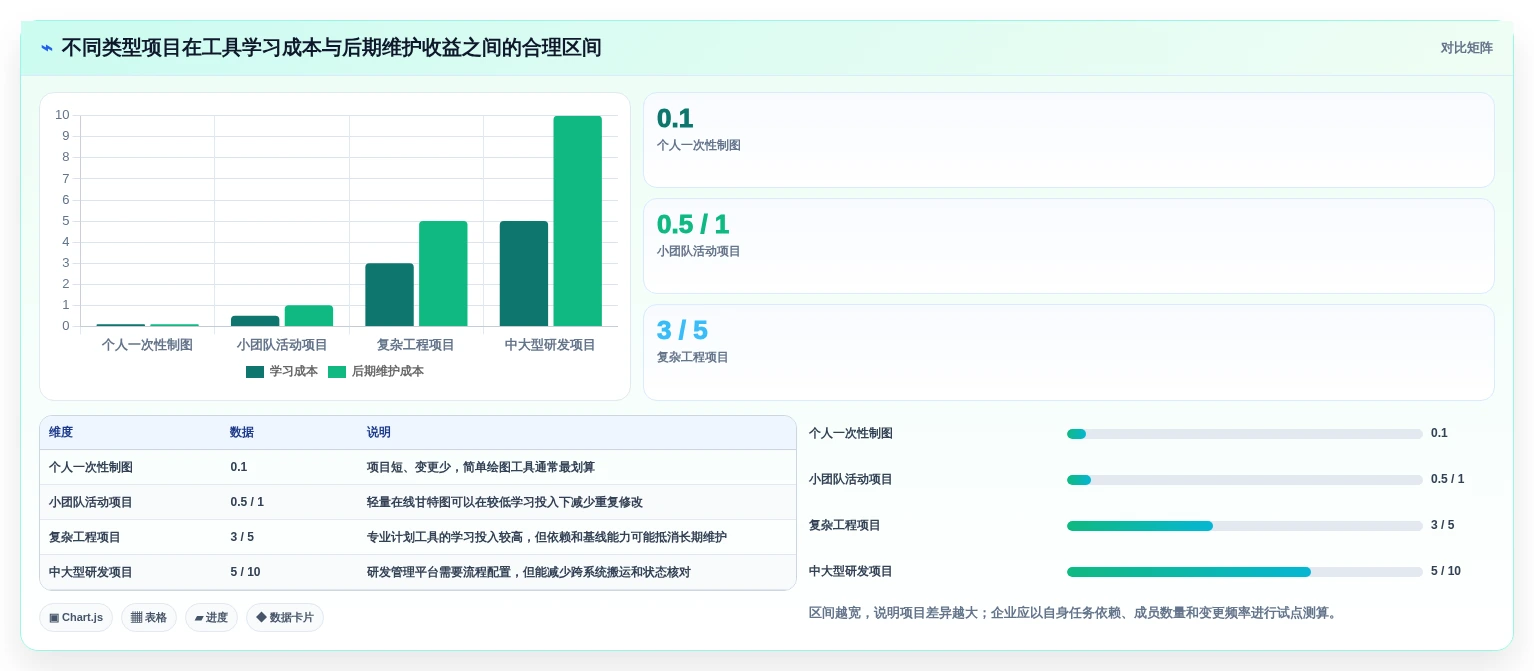
Task: Click description 项目短、变更少，简单绘图工具通常最划算
Action: pyautogui.click(x=481, y=467)
